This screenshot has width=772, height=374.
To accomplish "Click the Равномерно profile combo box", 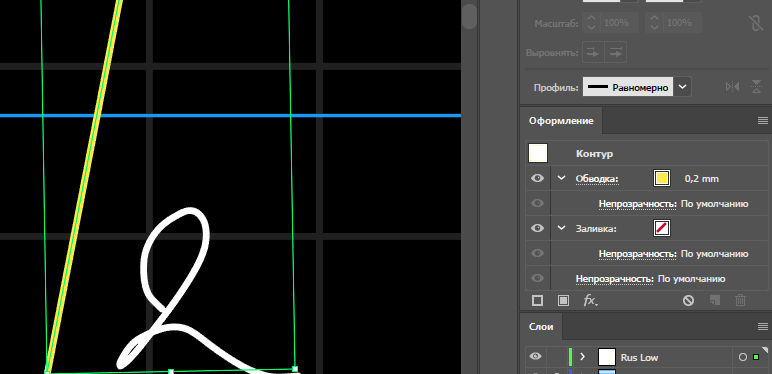I will click(x=628, y=87).
